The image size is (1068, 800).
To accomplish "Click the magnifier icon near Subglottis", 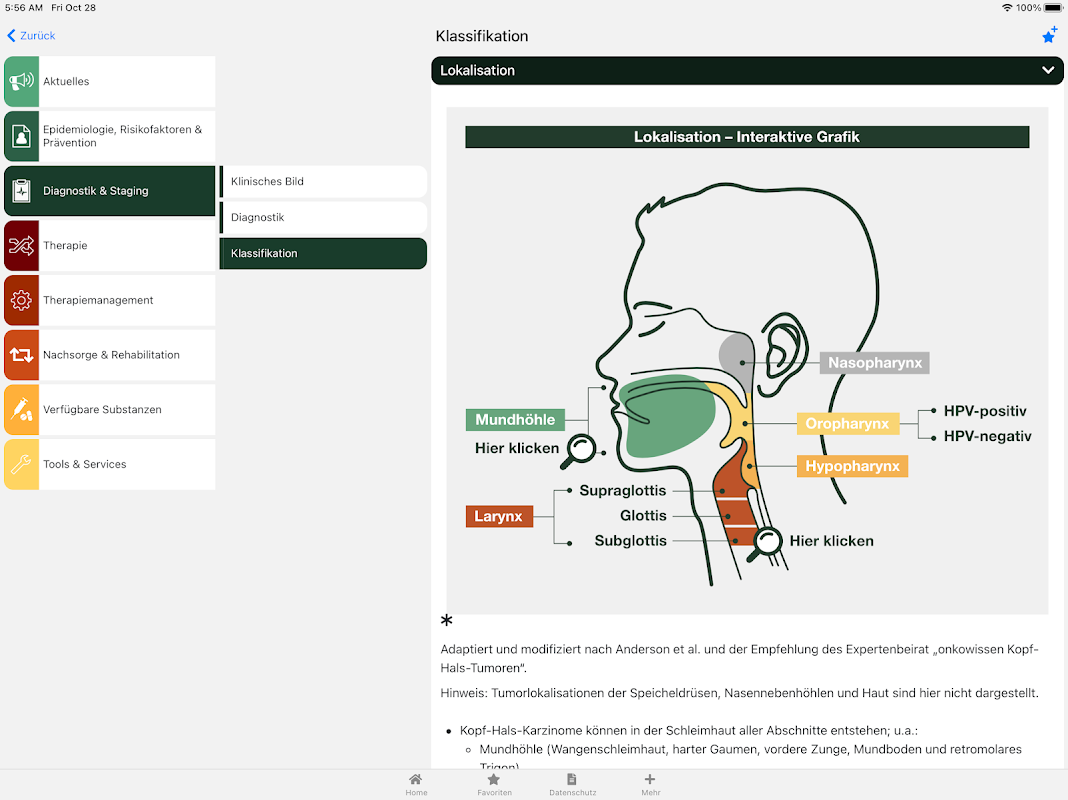I will pos(764,545).
